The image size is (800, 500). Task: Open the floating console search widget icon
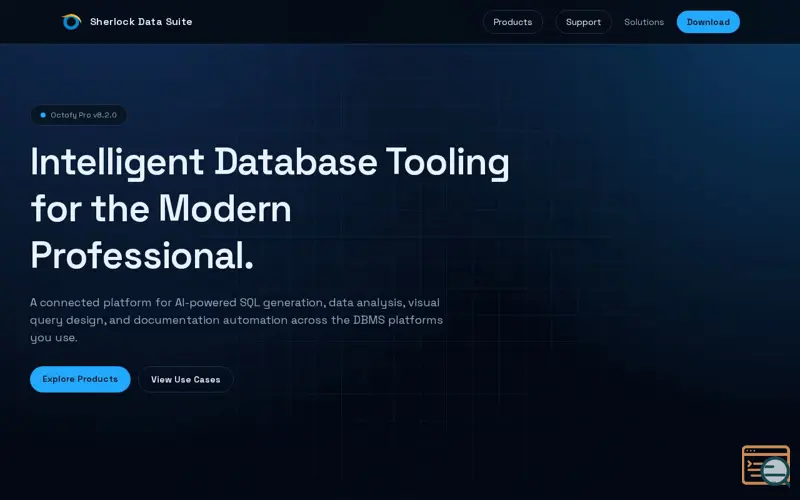click(x=766, y=465)
